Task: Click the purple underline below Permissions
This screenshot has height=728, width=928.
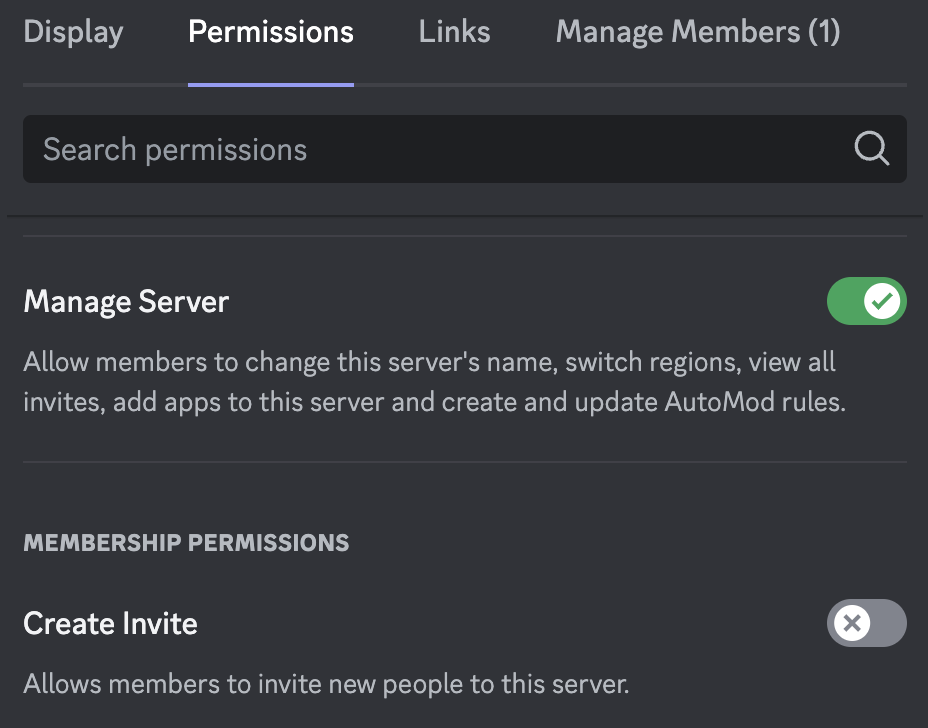Action: click(271, 85)
